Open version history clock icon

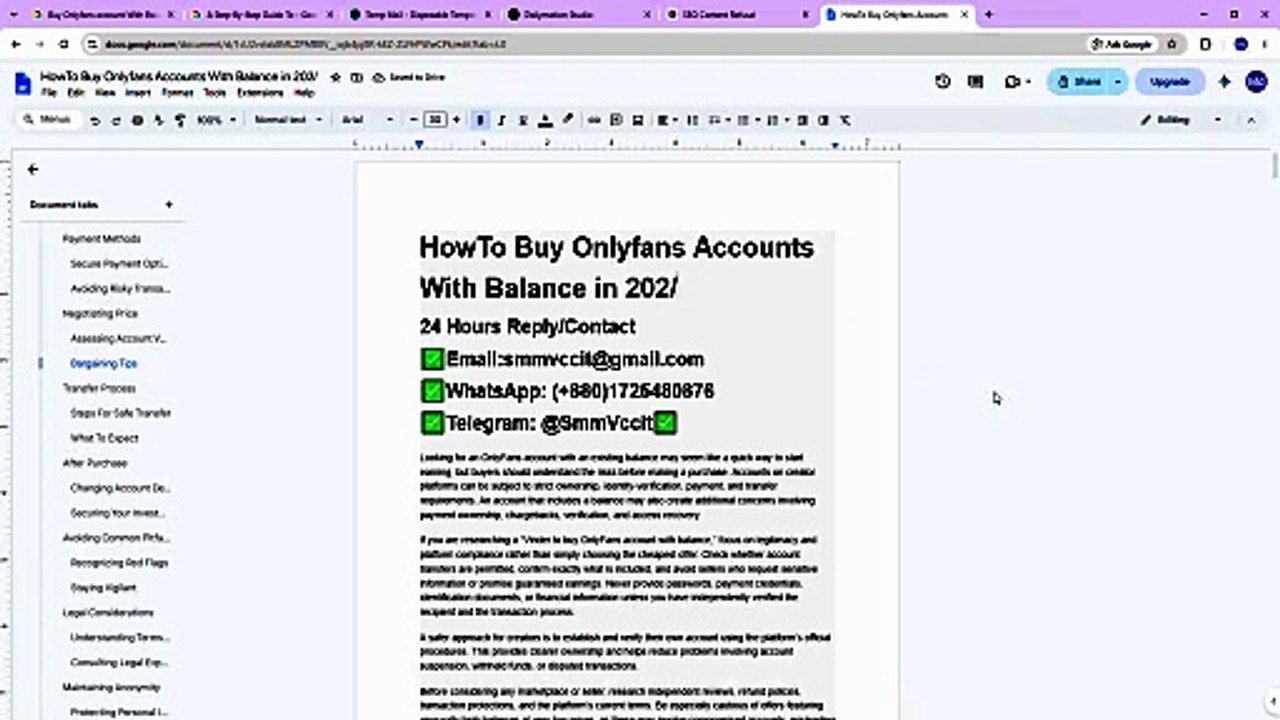click(942, 82)
